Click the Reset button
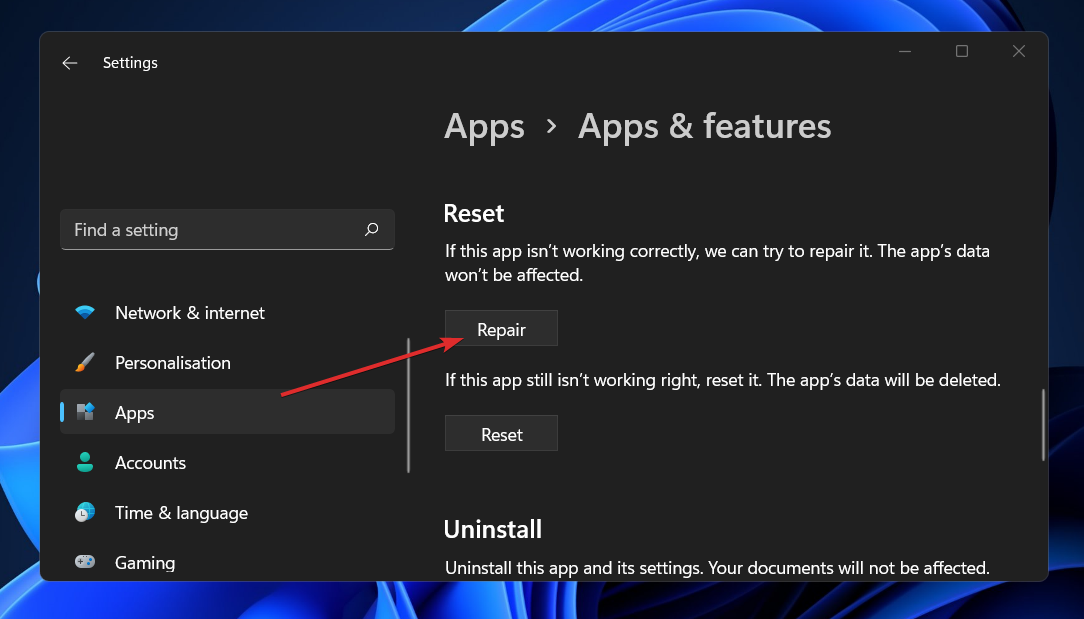This screenshot has height=619, width=1084. 501,433
